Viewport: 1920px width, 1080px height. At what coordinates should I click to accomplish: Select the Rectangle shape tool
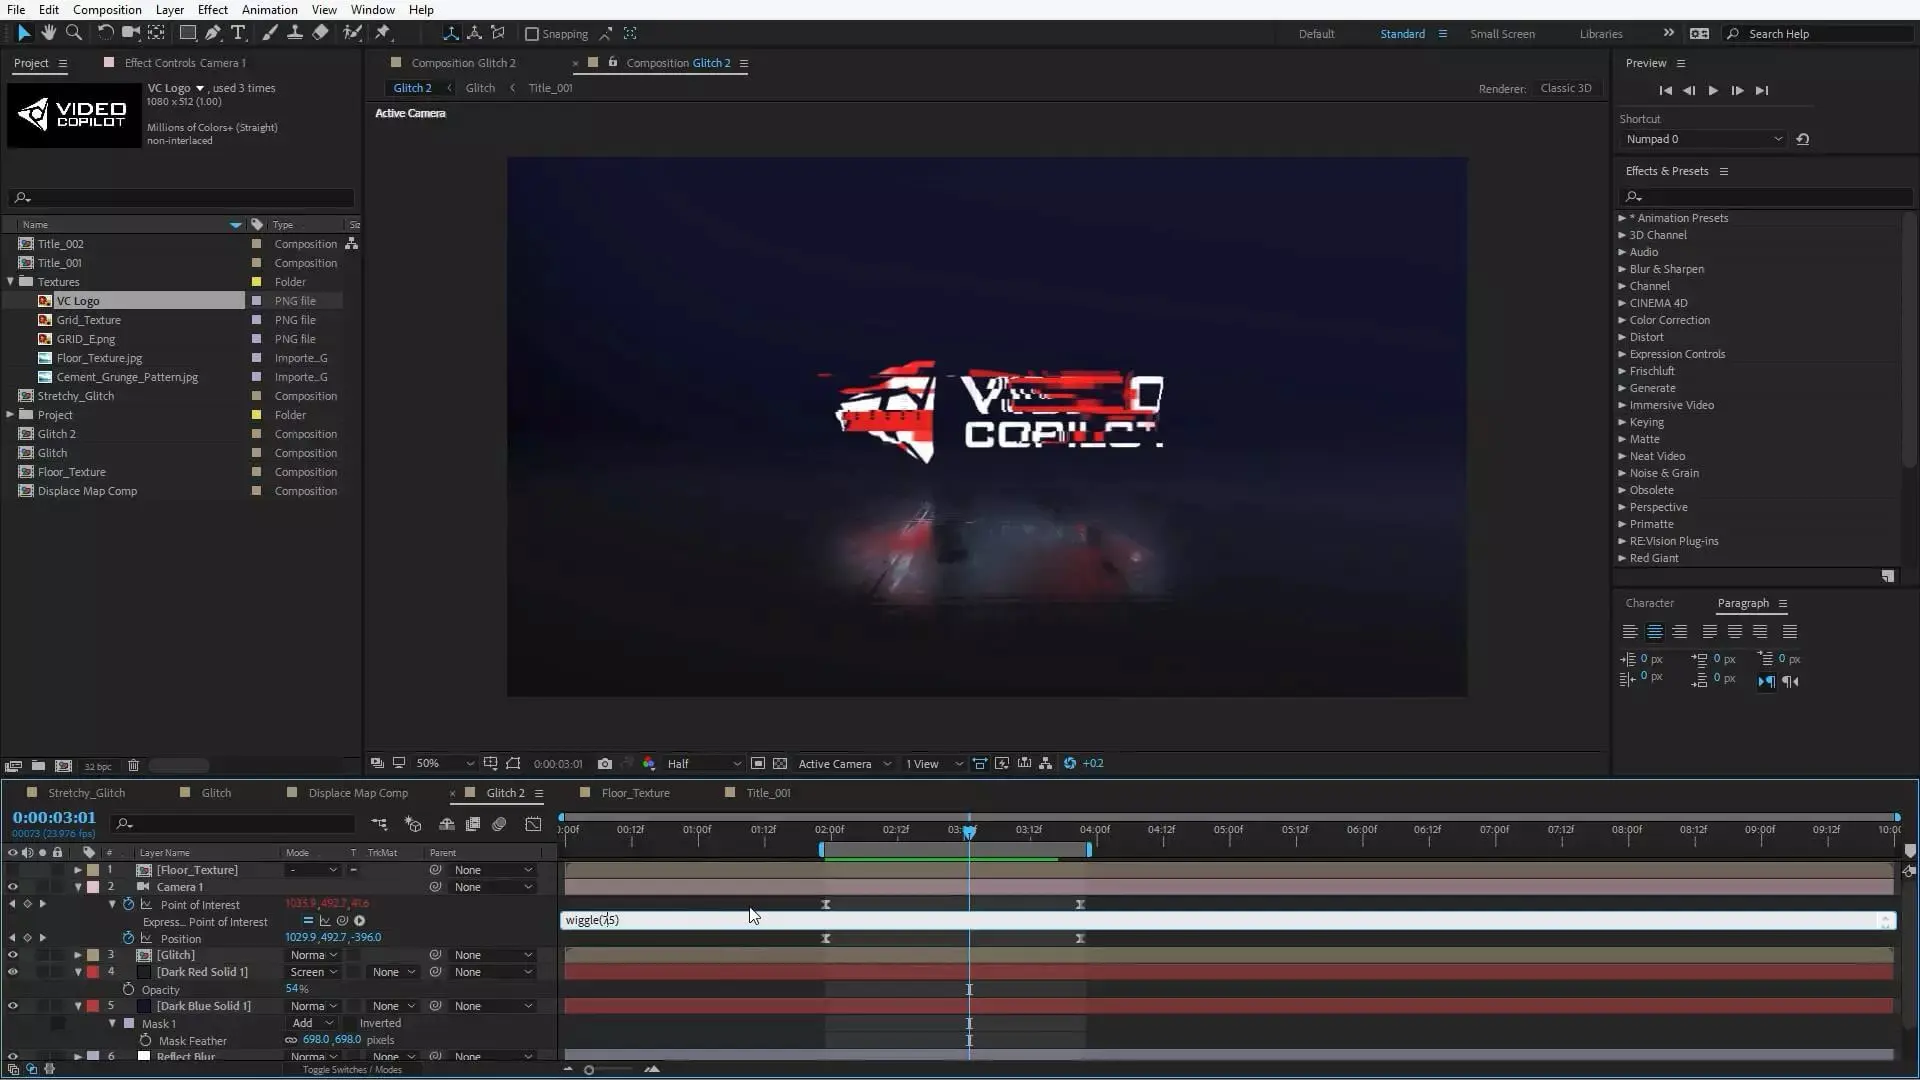[187, 33]
